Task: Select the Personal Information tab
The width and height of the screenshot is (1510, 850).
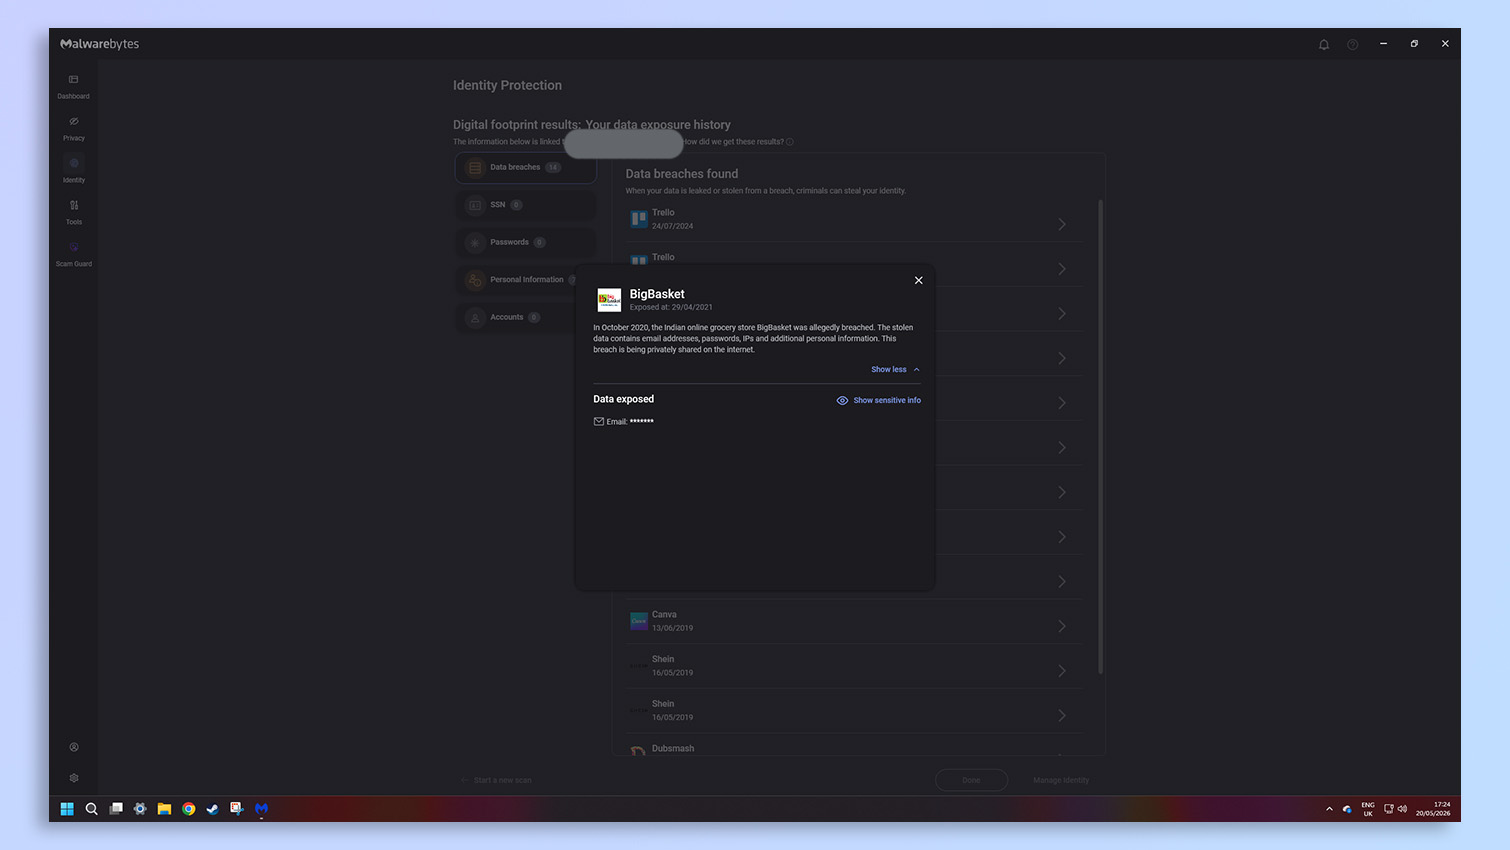Action: [517, 280]
